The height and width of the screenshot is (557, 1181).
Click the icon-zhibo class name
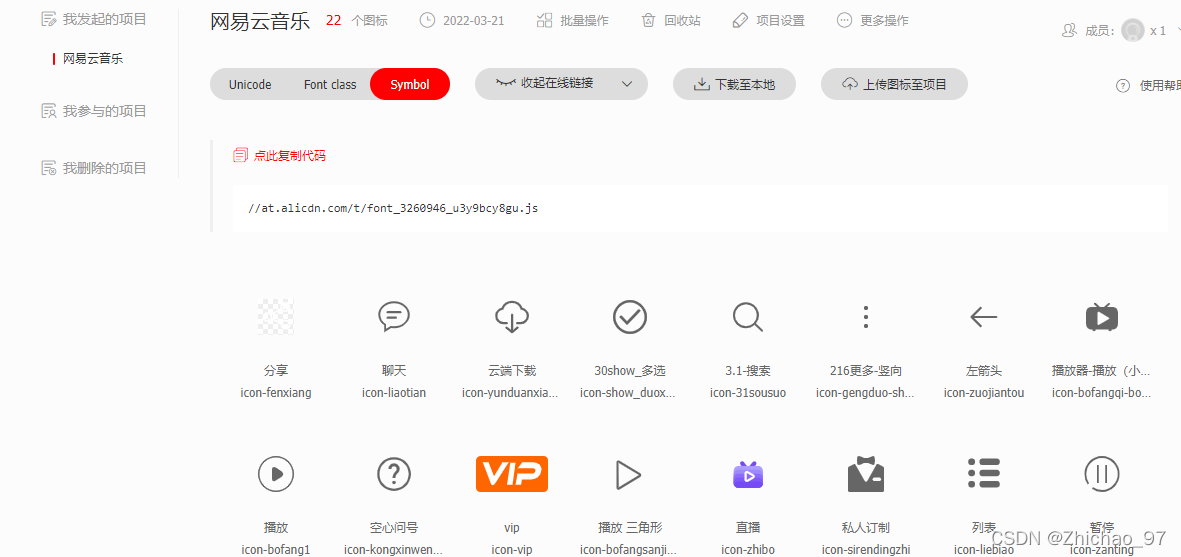pos(748,549)
